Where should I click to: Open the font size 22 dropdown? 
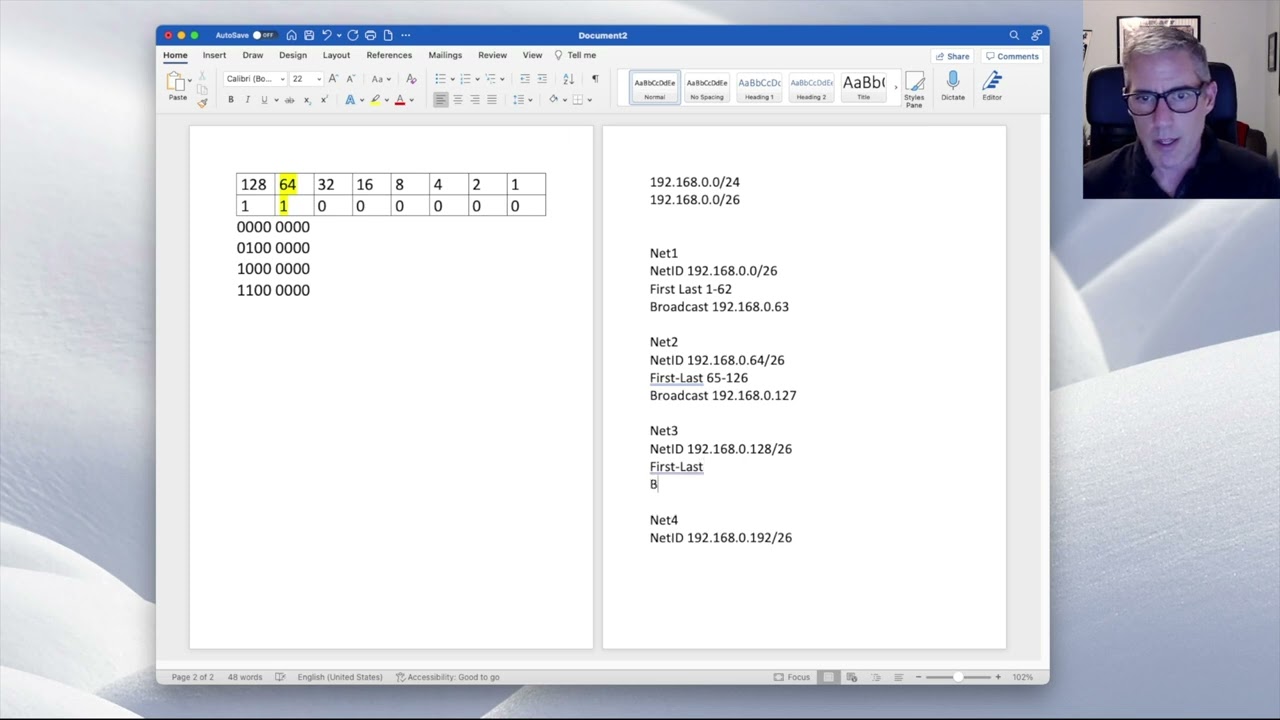click(318, 79)
